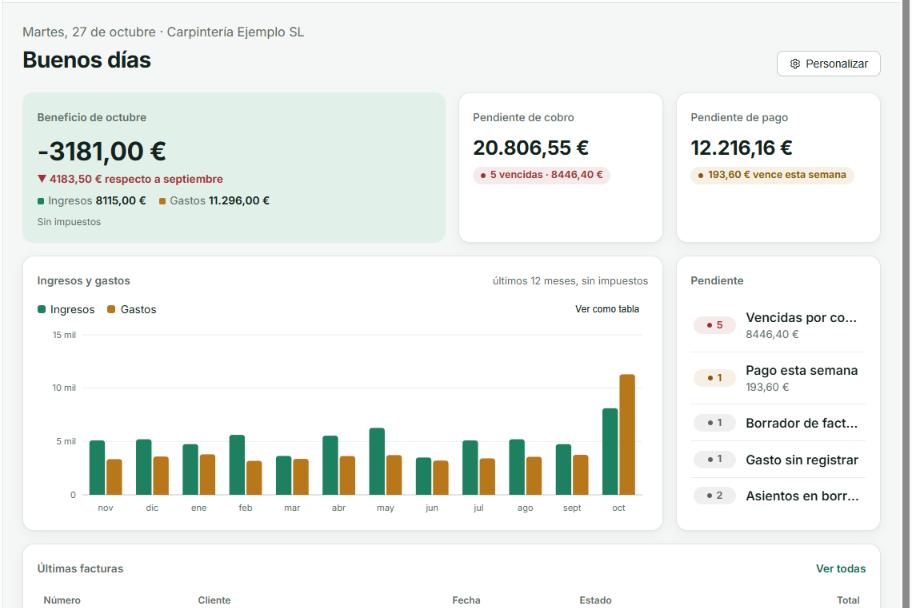This screenshot has width=912, height=608.
Task: Click the "Últimas facturas" section title
Action: point(80,568)
